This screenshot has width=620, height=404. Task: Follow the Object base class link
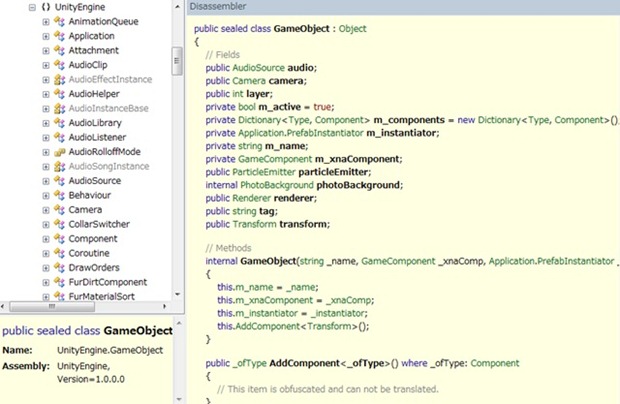point(352,28)
